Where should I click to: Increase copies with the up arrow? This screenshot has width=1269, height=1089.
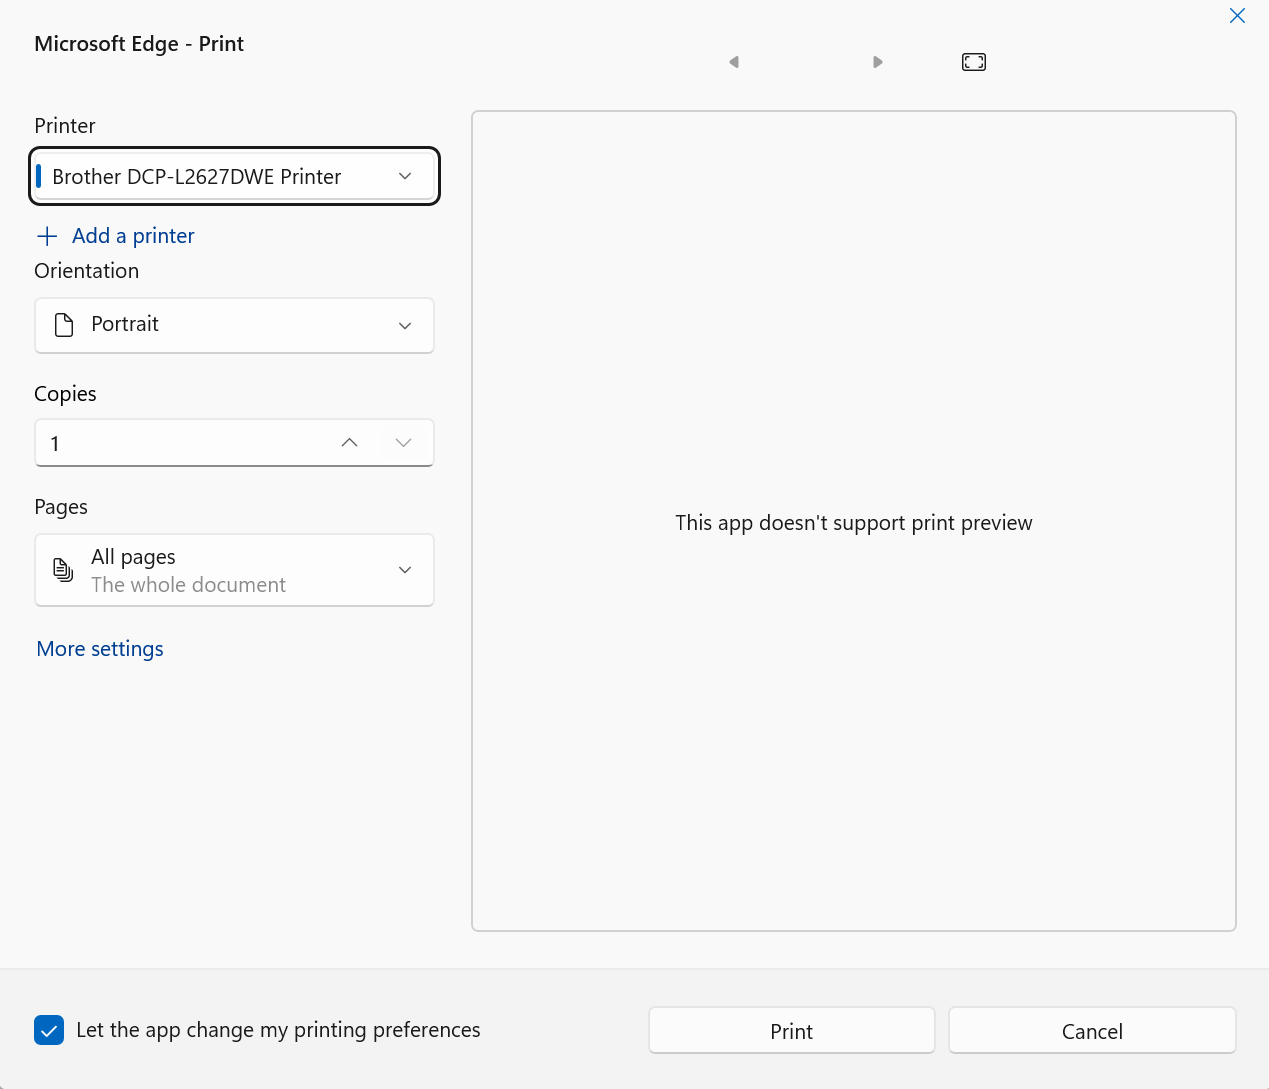click(349, 443)
